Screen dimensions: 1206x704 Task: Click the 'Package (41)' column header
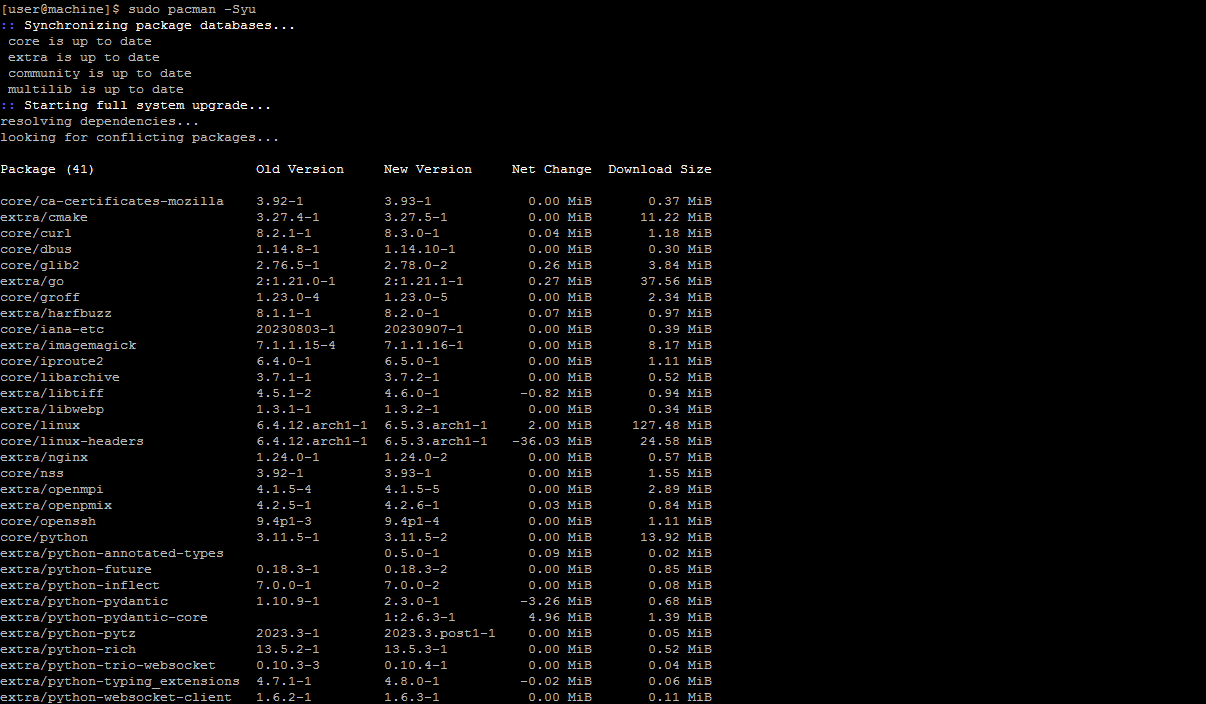point(47,169)
